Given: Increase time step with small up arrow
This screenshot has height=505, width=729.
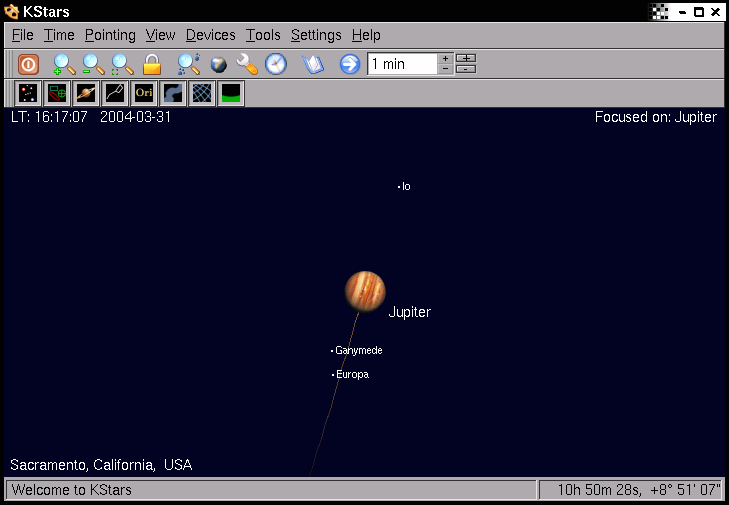Looking at the screenshot, I should [x=445, y=58].
